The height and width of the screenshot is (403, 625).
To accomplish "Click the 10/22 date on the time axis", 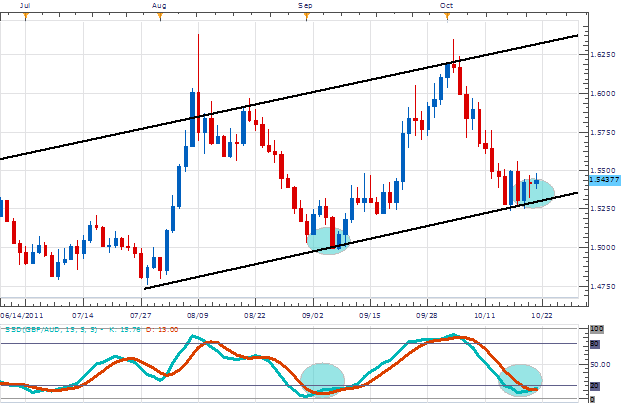I will tap(542, 315).
